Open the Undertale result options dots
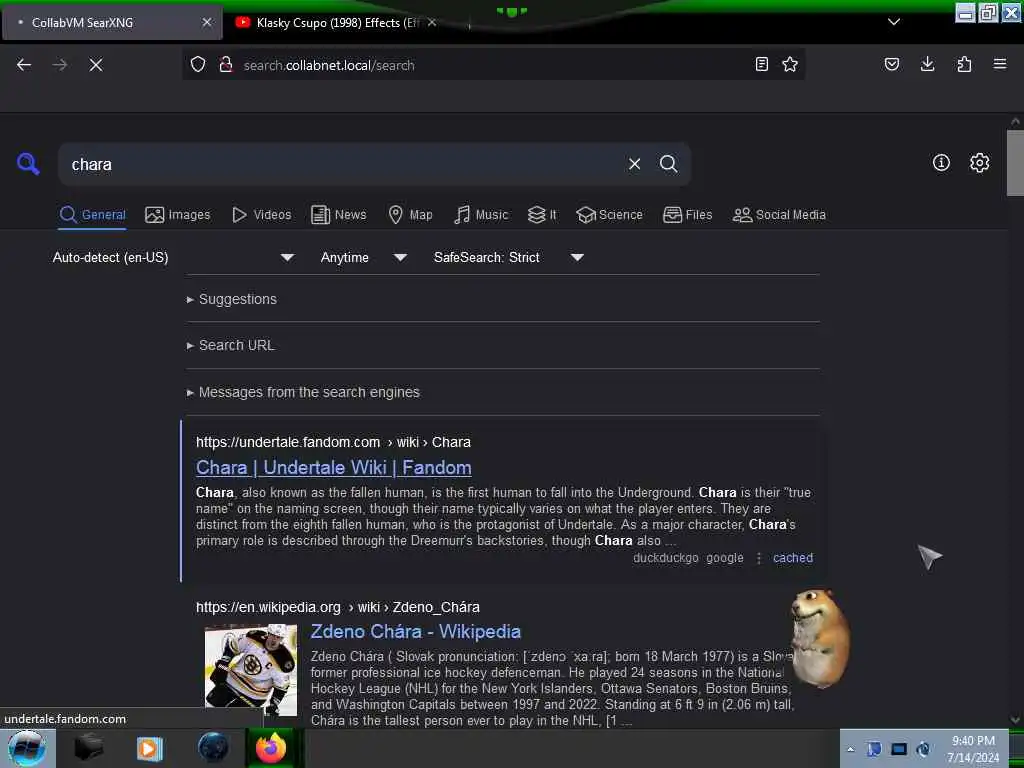This screenshot has width=1024, height=768. (758, 558)
